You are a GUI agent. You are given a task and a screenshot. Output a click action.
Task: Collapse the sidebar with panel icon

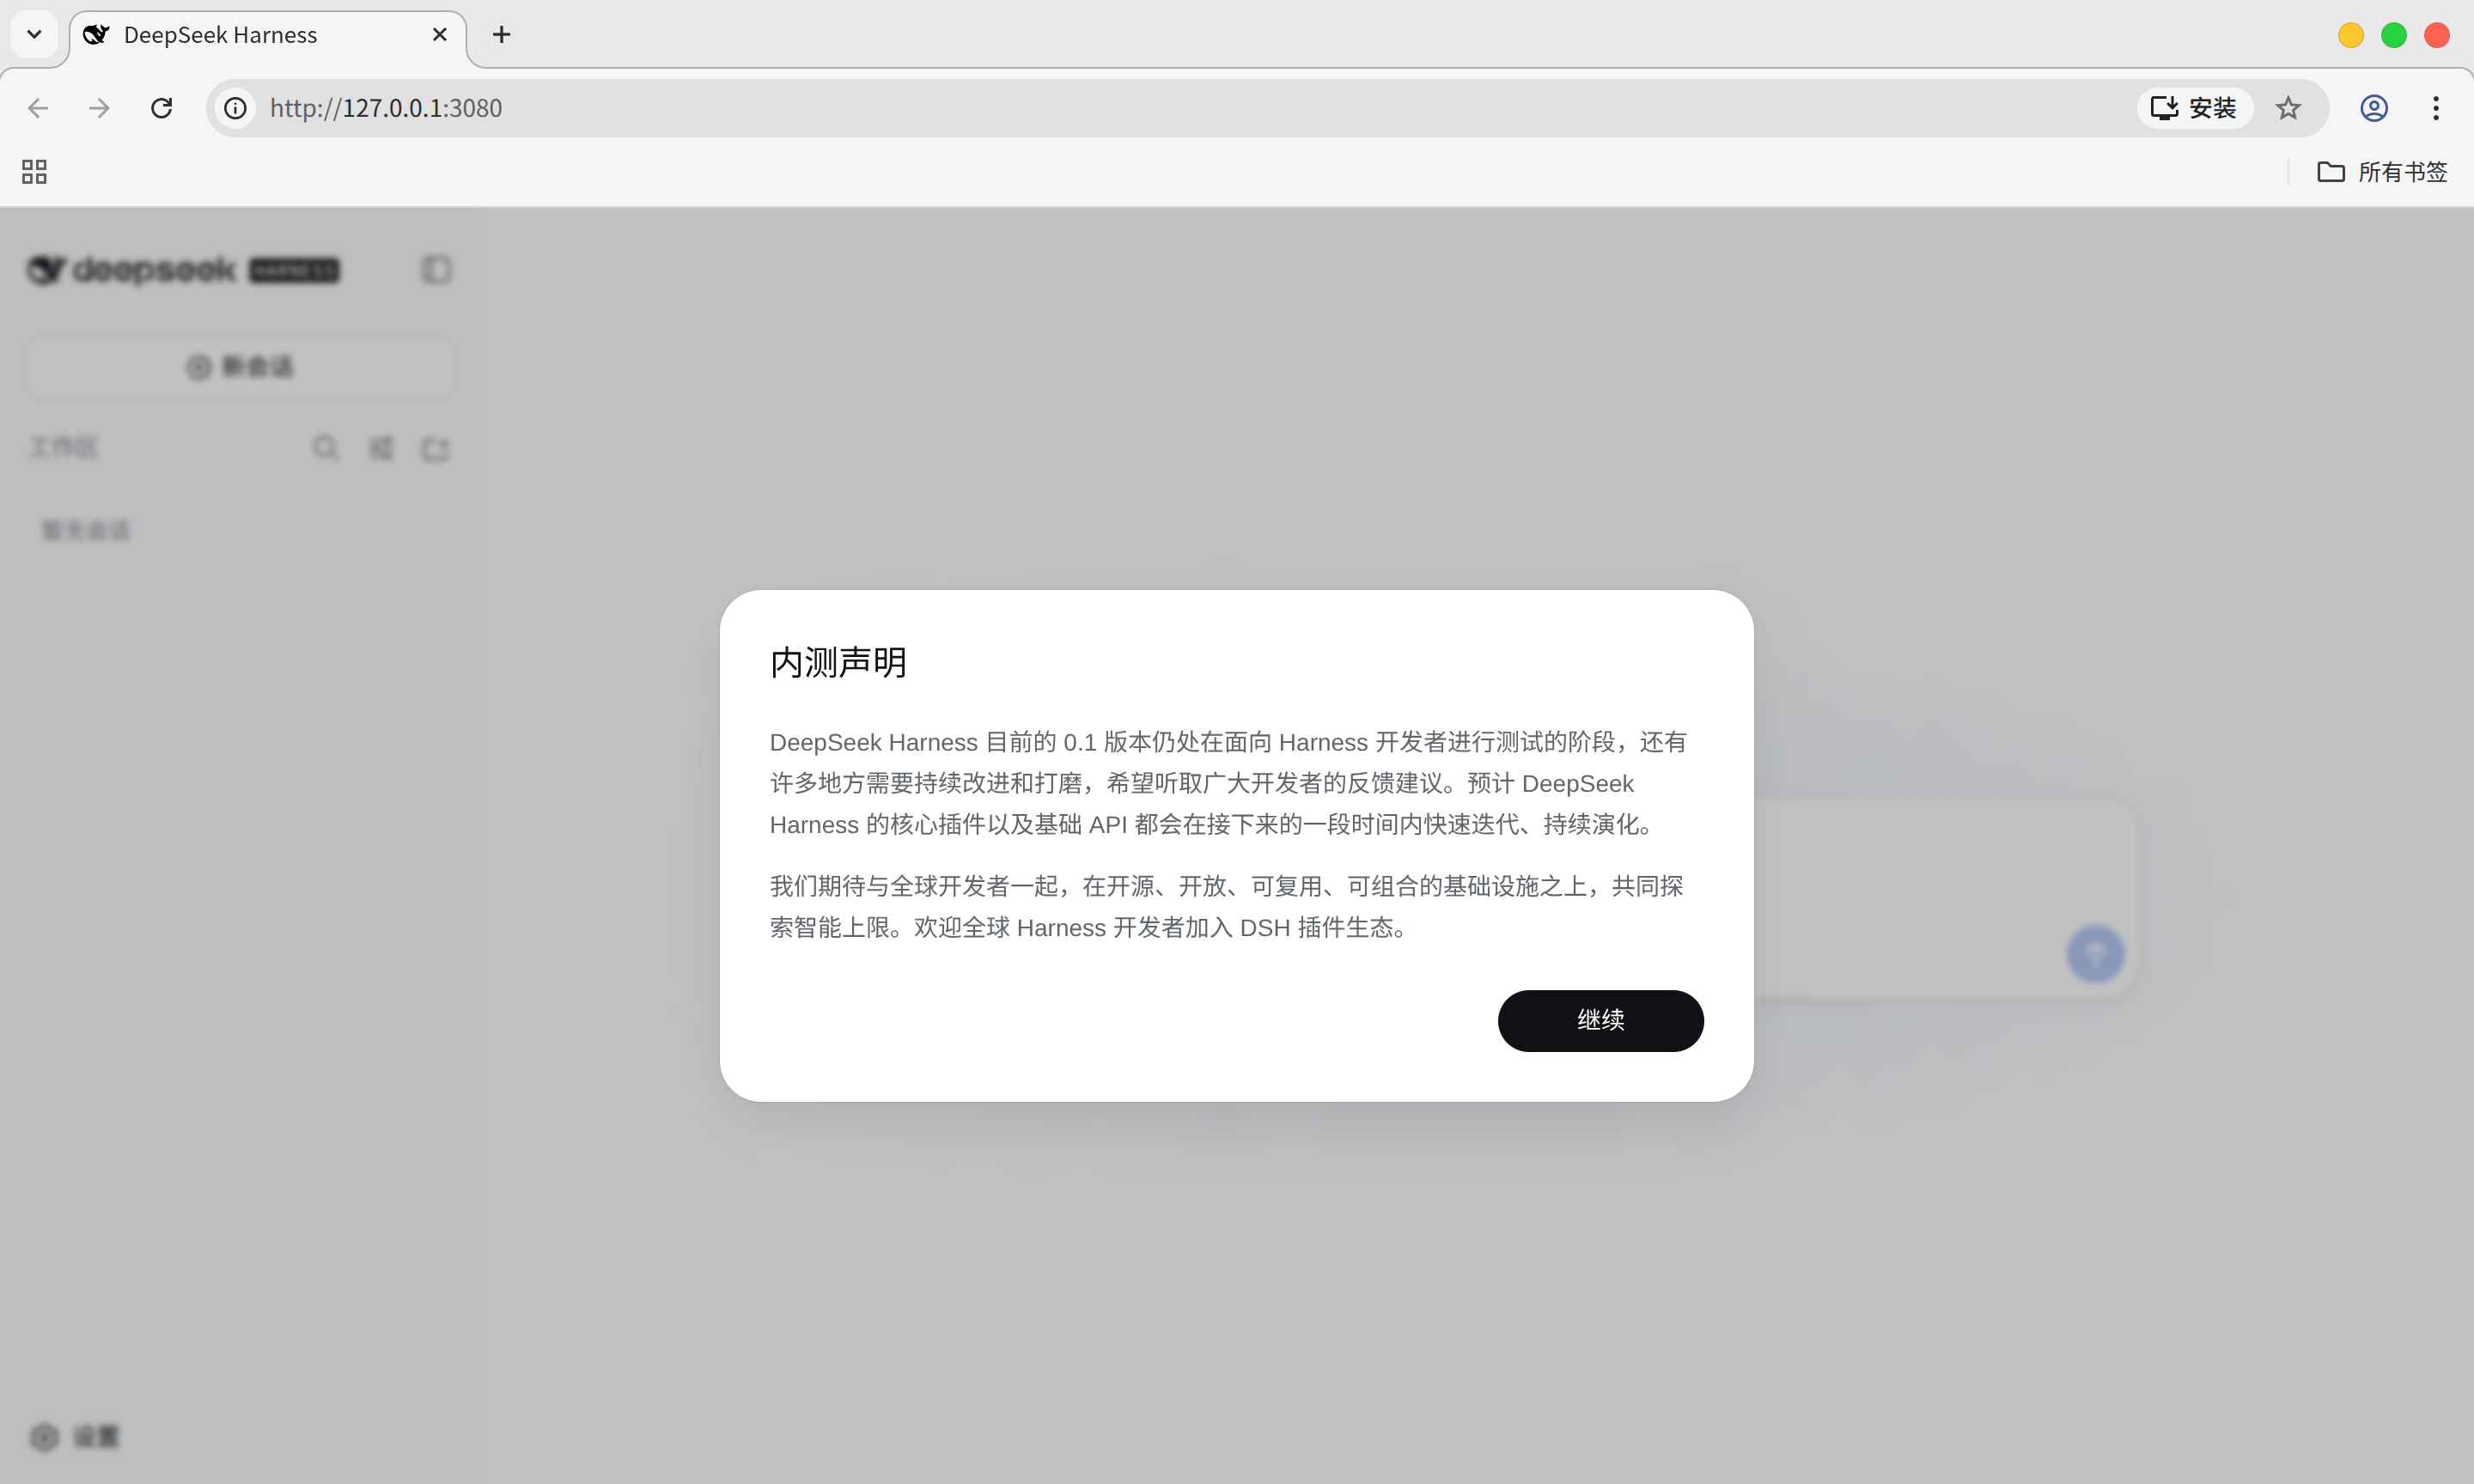pos(436,270)
